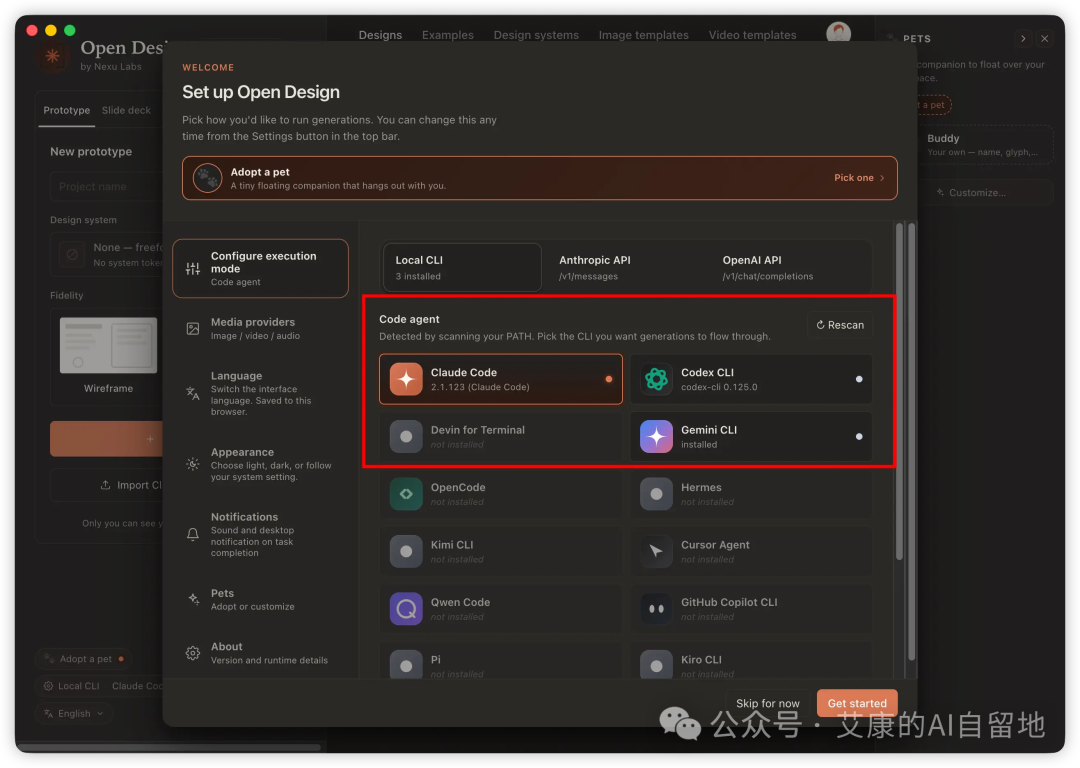1080x768 pixels.
Task: Open the English language dropdown
Action: pos(74,714)
